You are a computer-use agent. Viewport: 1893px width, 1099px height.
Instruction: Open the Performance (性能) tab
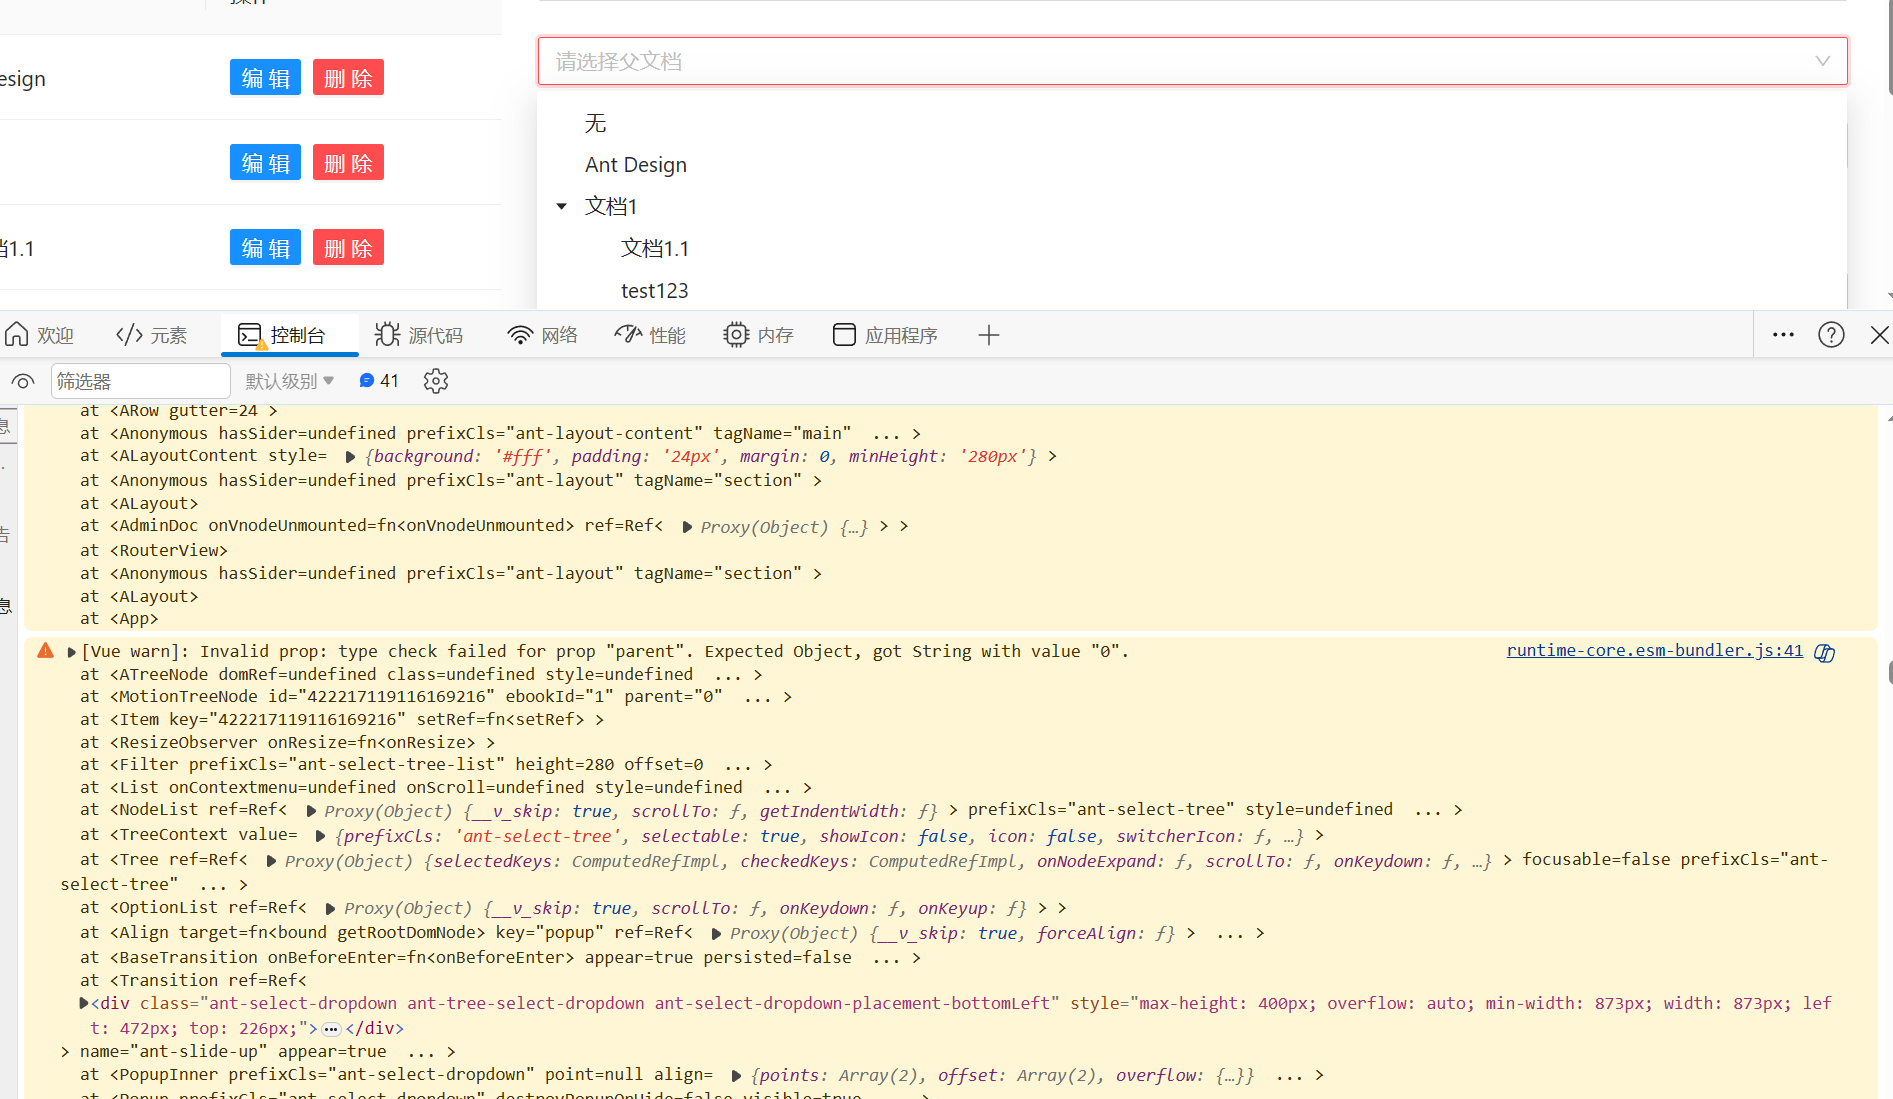tap(650, 335)
